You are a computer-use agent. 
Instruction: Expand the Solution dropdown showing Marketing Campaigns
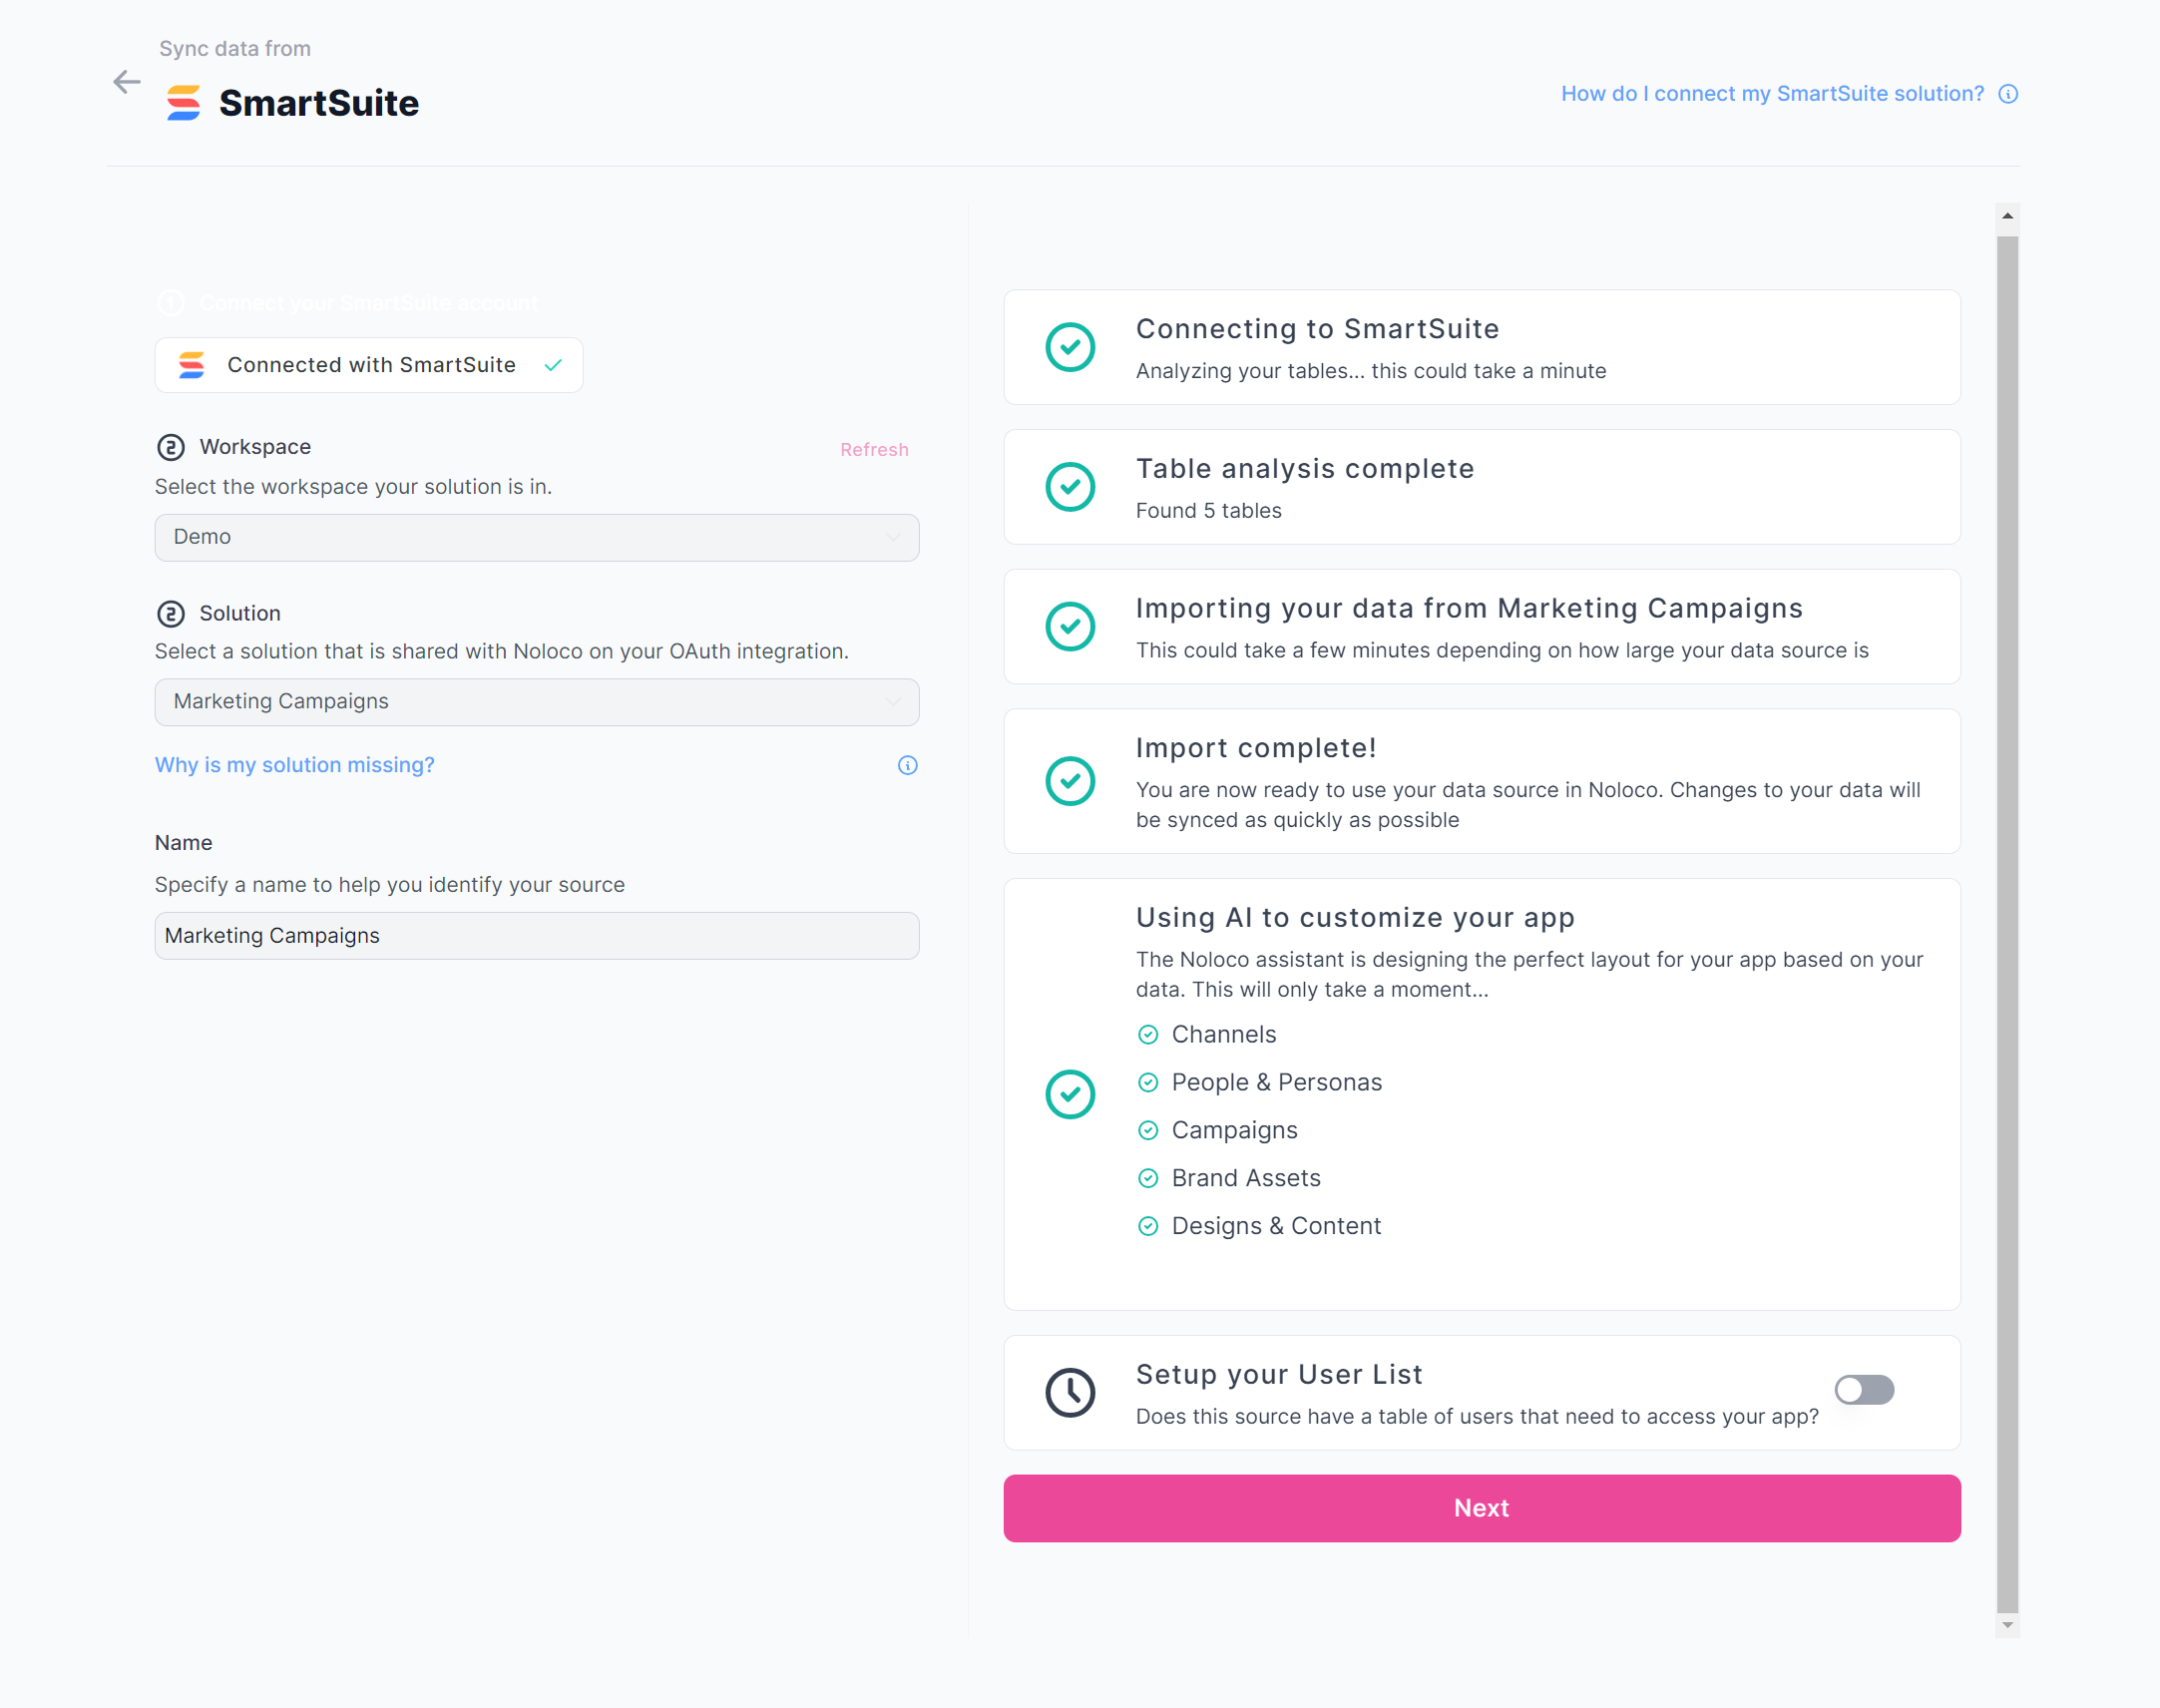pyautogui.click(x=537, y=702)
